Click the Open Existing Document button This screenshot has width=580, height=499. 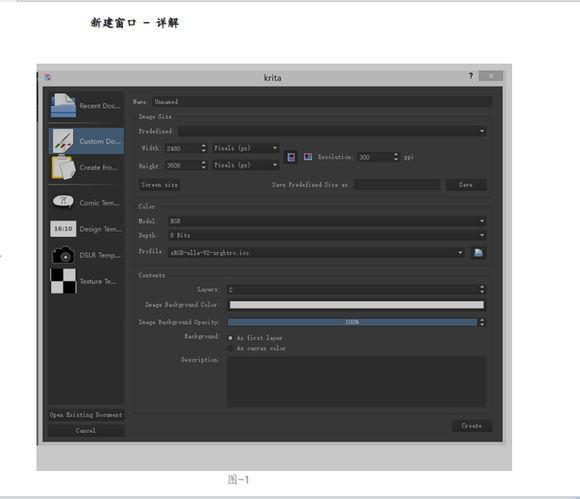pyautogui.click(x=86, y=415)
